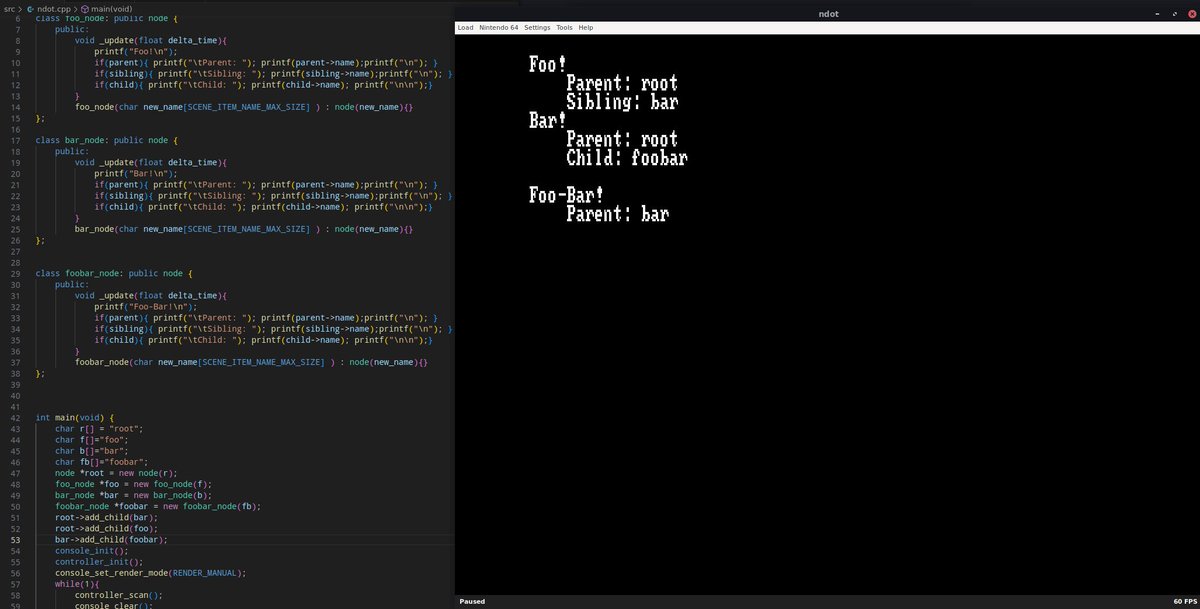Click "node *root = new node(r);"

118,473
